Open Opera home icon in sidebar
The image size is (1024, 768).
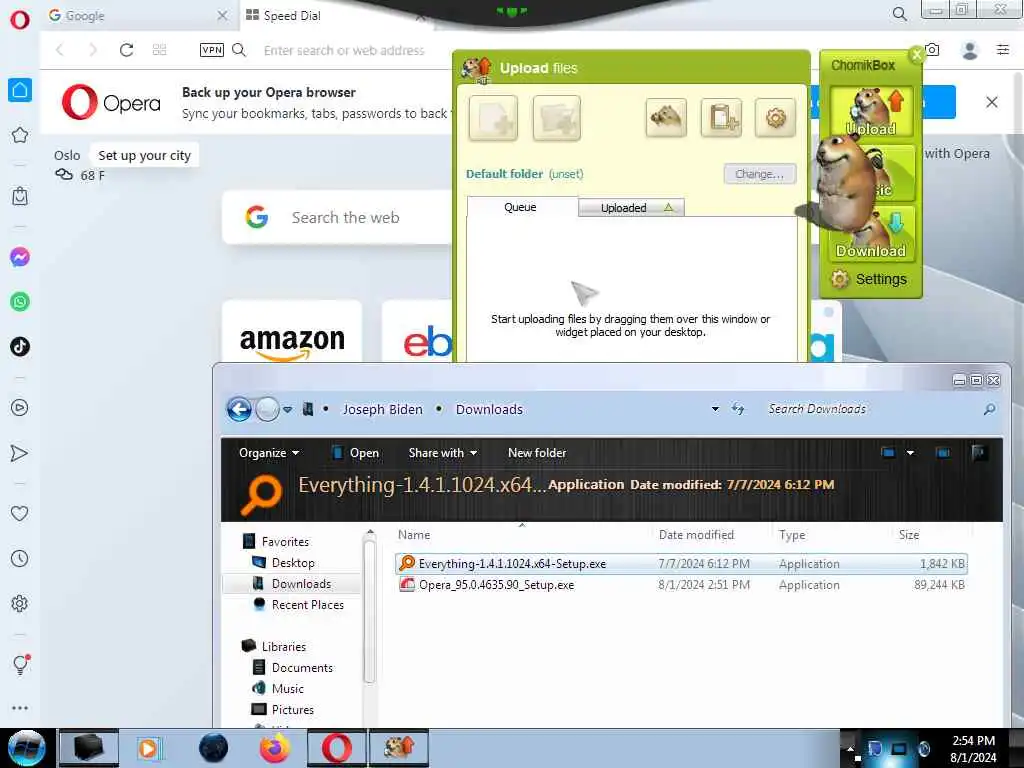point(20,90)
